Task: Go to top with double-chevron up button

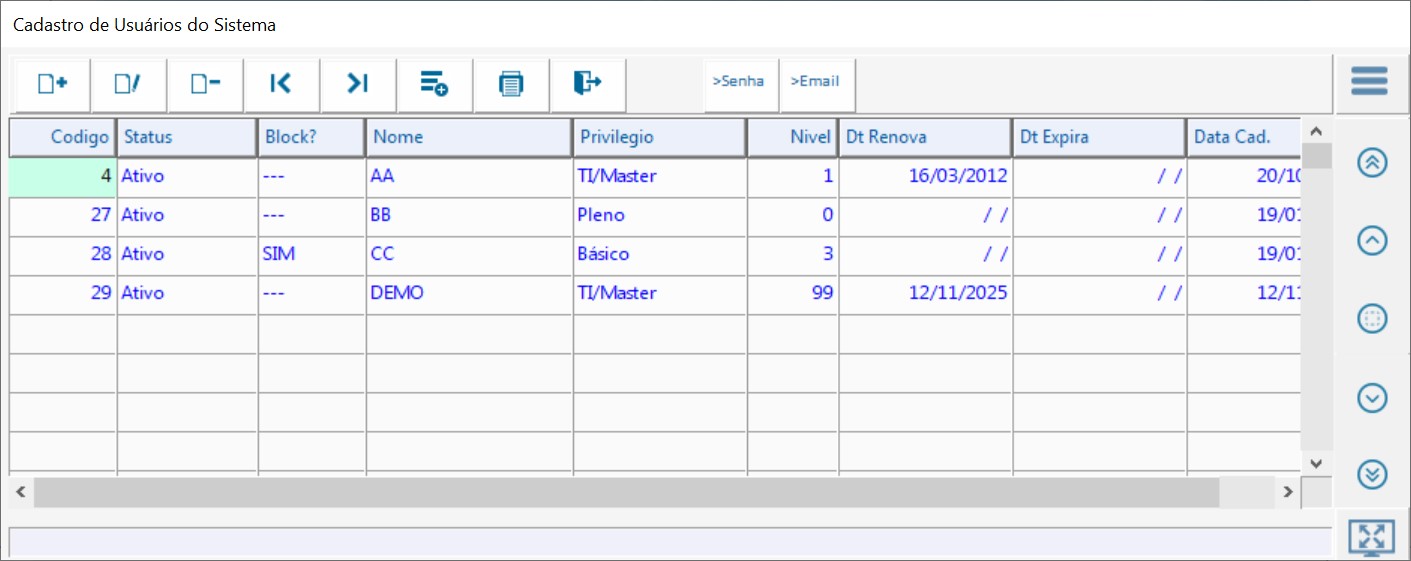Action: [x=1372, y=162]
